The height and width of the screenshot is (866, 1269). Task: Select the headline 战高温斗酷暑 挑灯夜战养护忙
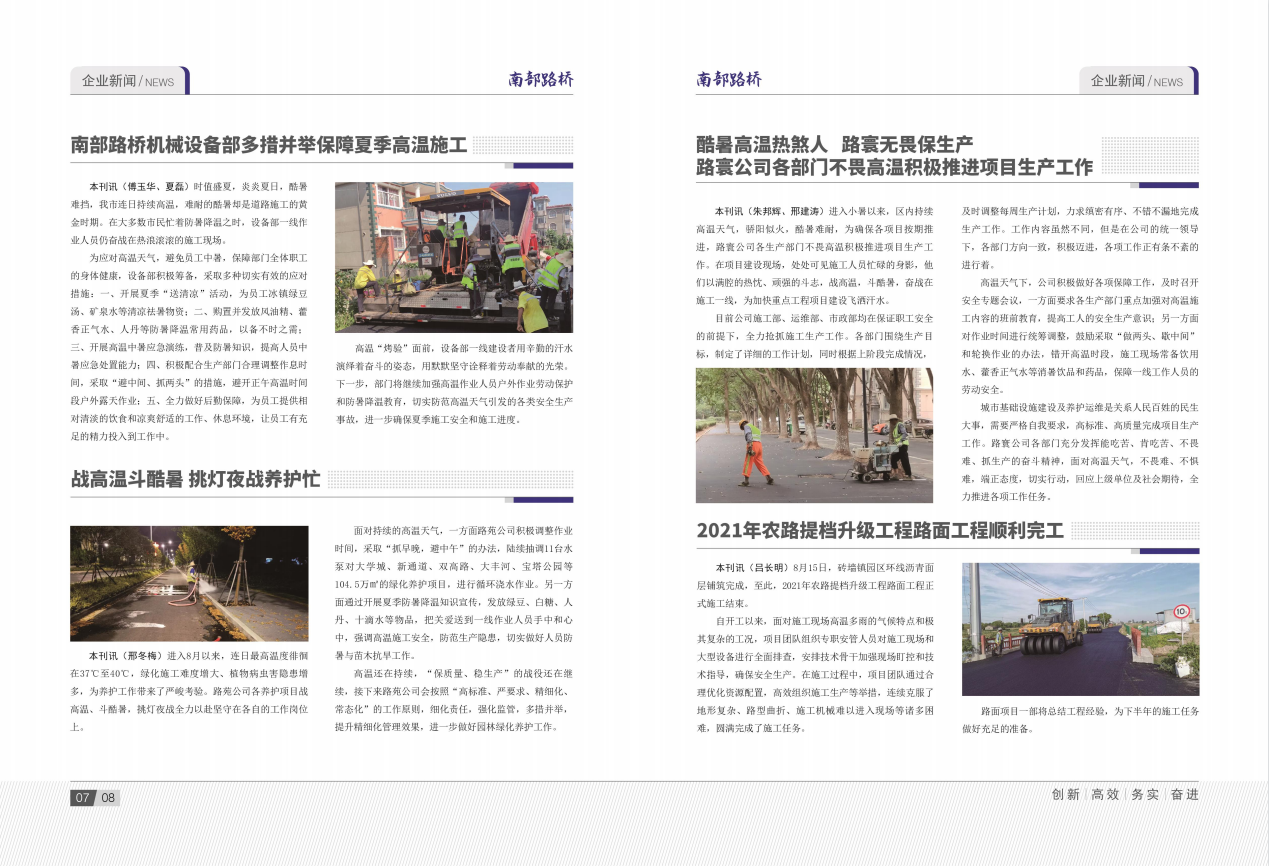tap(196, 479)
